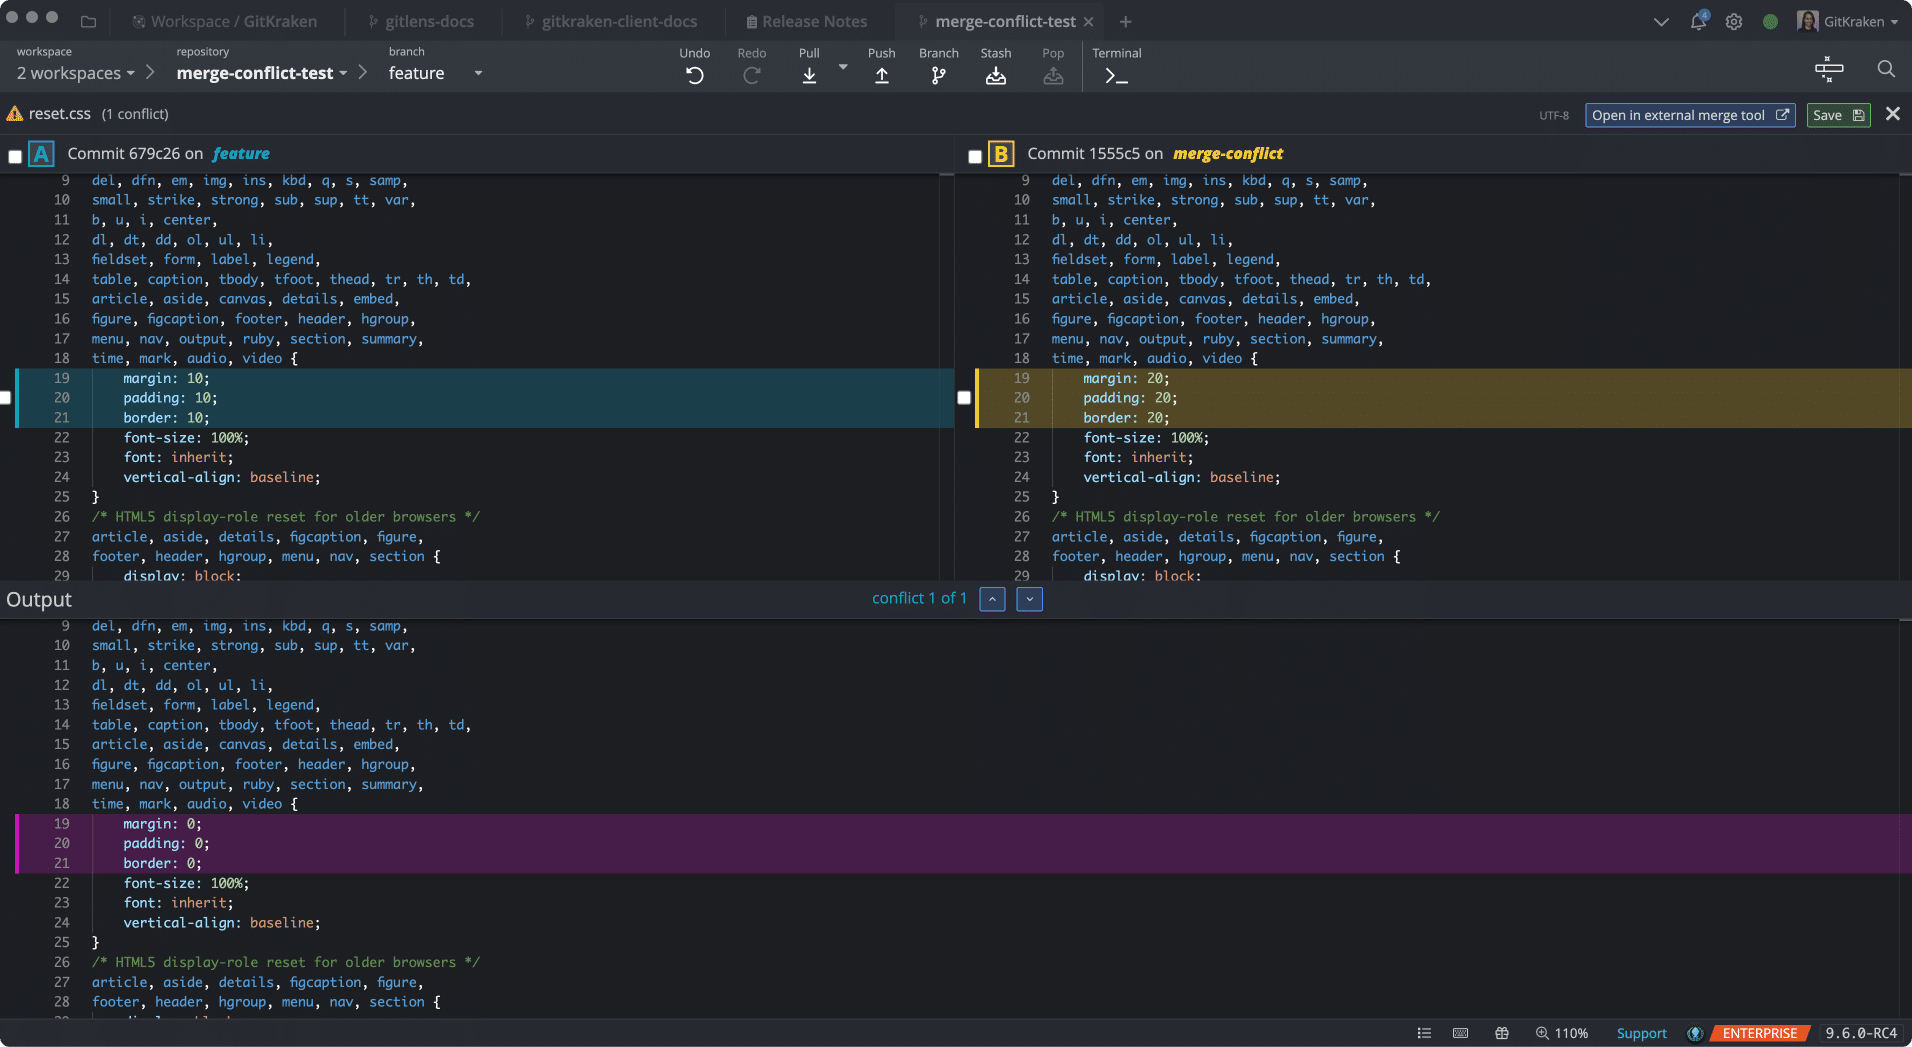The height and width of the screenshot is (1047, 1912).
Task: Open the command palette icon
Action: coord(1829,69)
